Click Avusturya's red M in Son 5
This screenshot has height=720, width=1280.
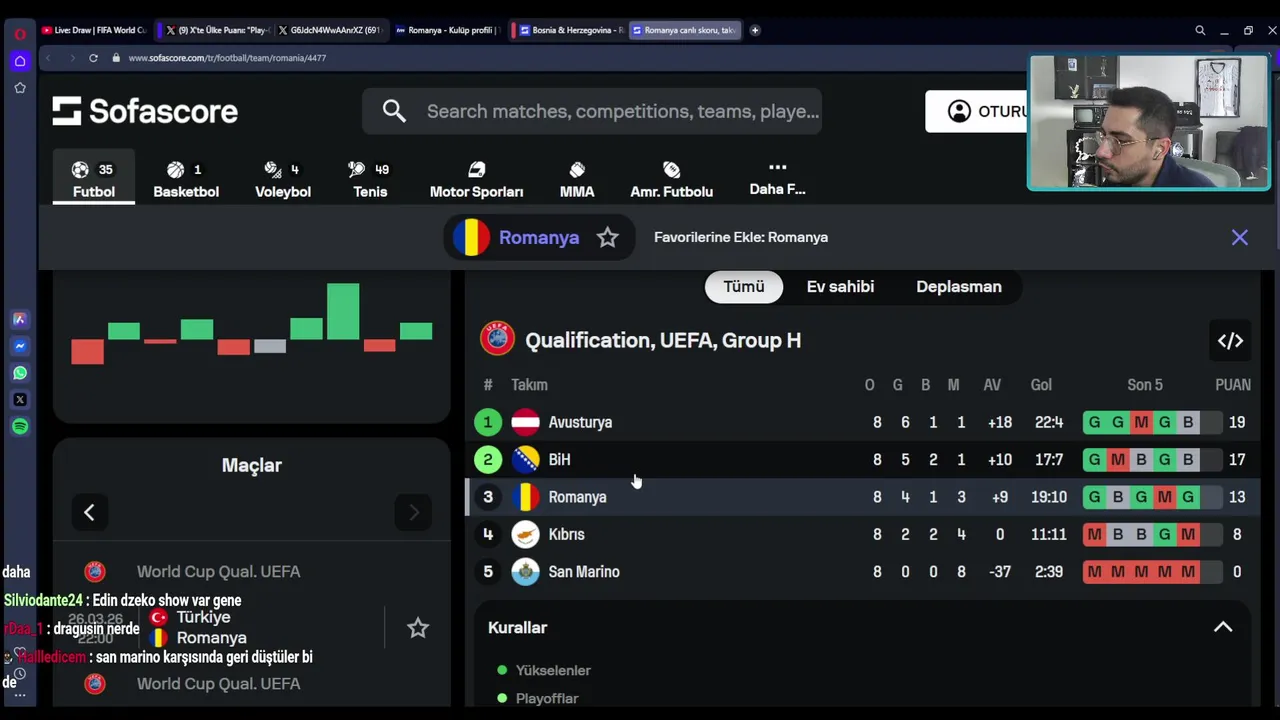(x=1141, y=422)
